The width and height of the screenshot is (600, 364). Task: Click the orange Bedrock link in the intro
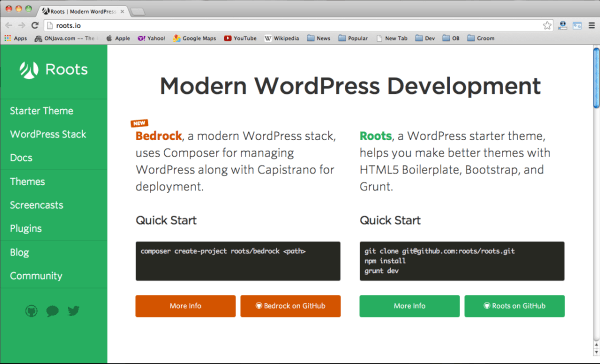pyautogui.click(x=158, y=136)
